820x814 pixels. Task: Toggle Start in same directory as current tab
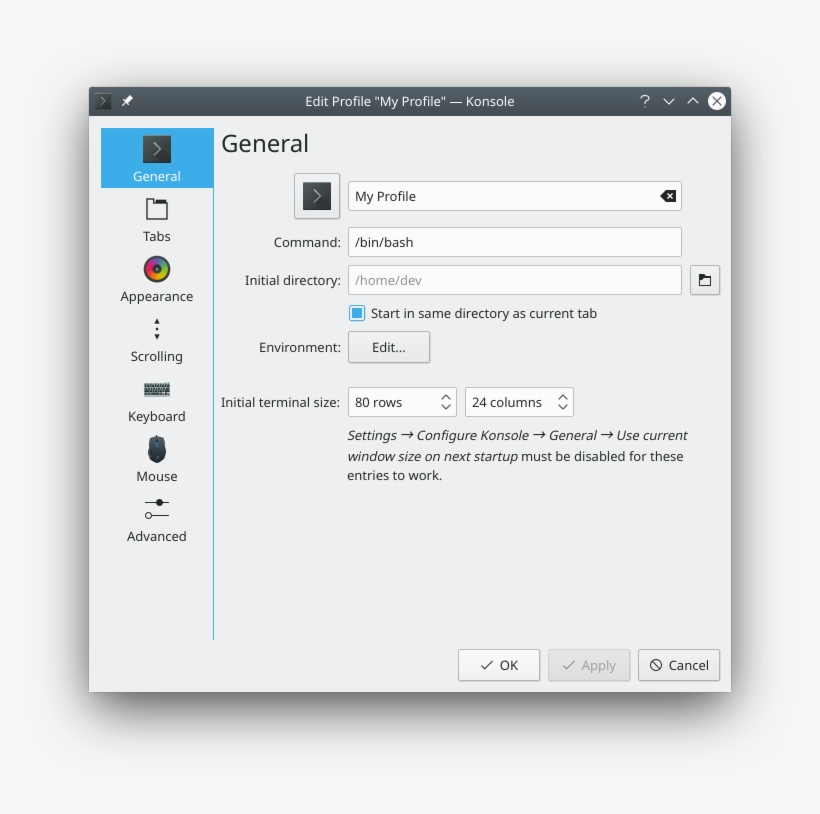point(357,313)
